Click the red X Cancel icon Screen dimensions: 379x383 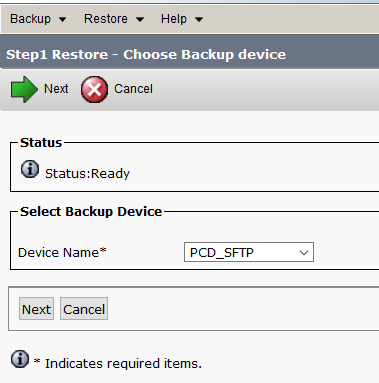[x=94, y=89]
